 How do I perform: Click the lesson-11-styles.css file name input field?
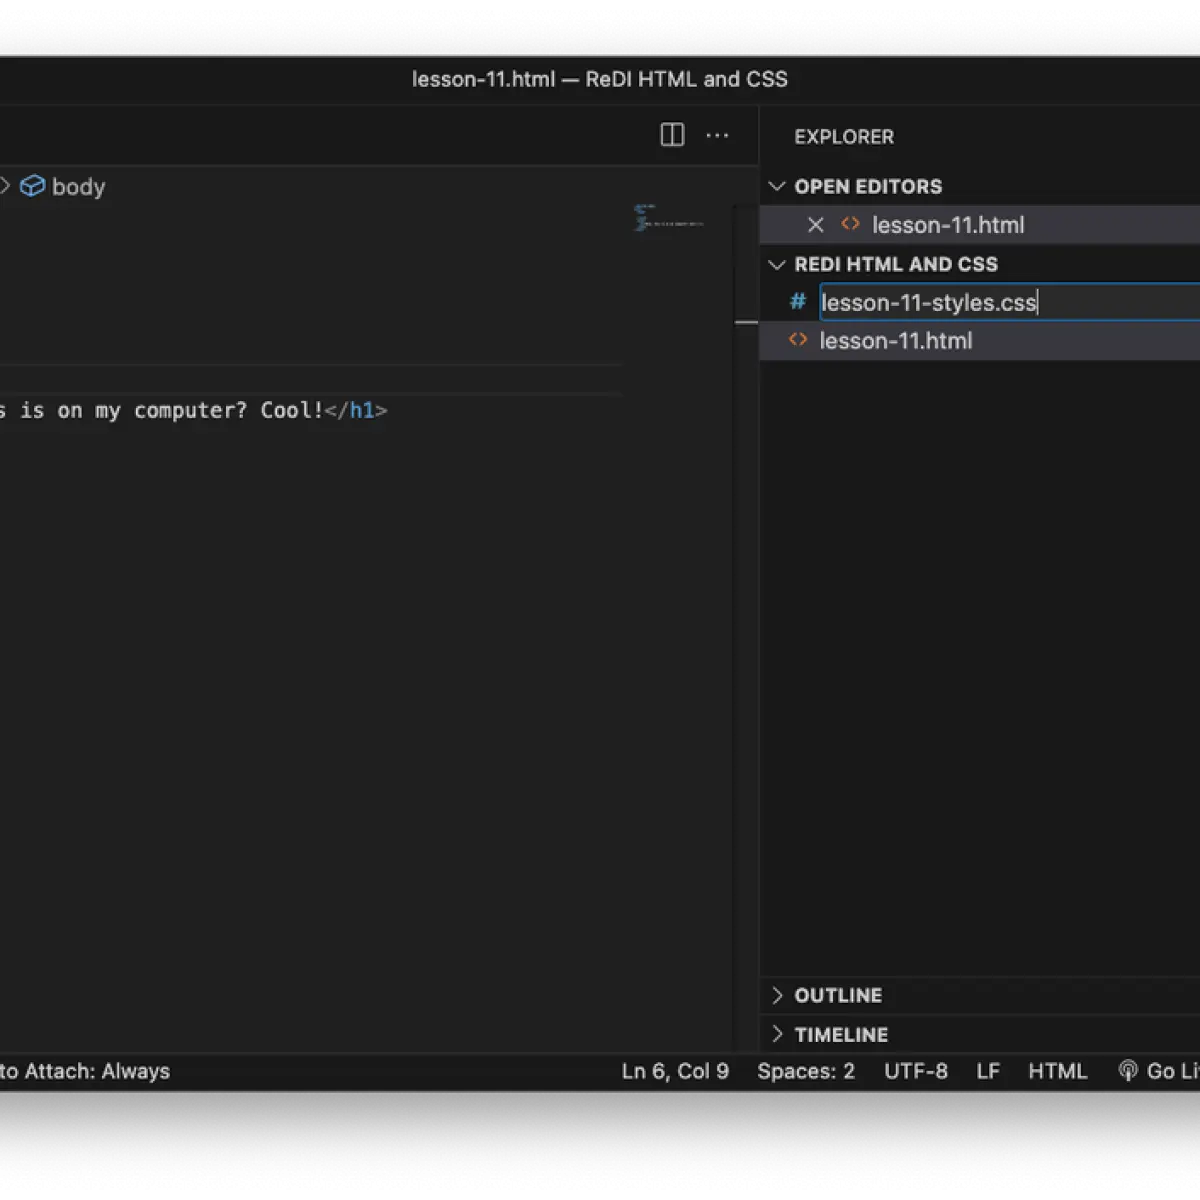[1009, 302]
